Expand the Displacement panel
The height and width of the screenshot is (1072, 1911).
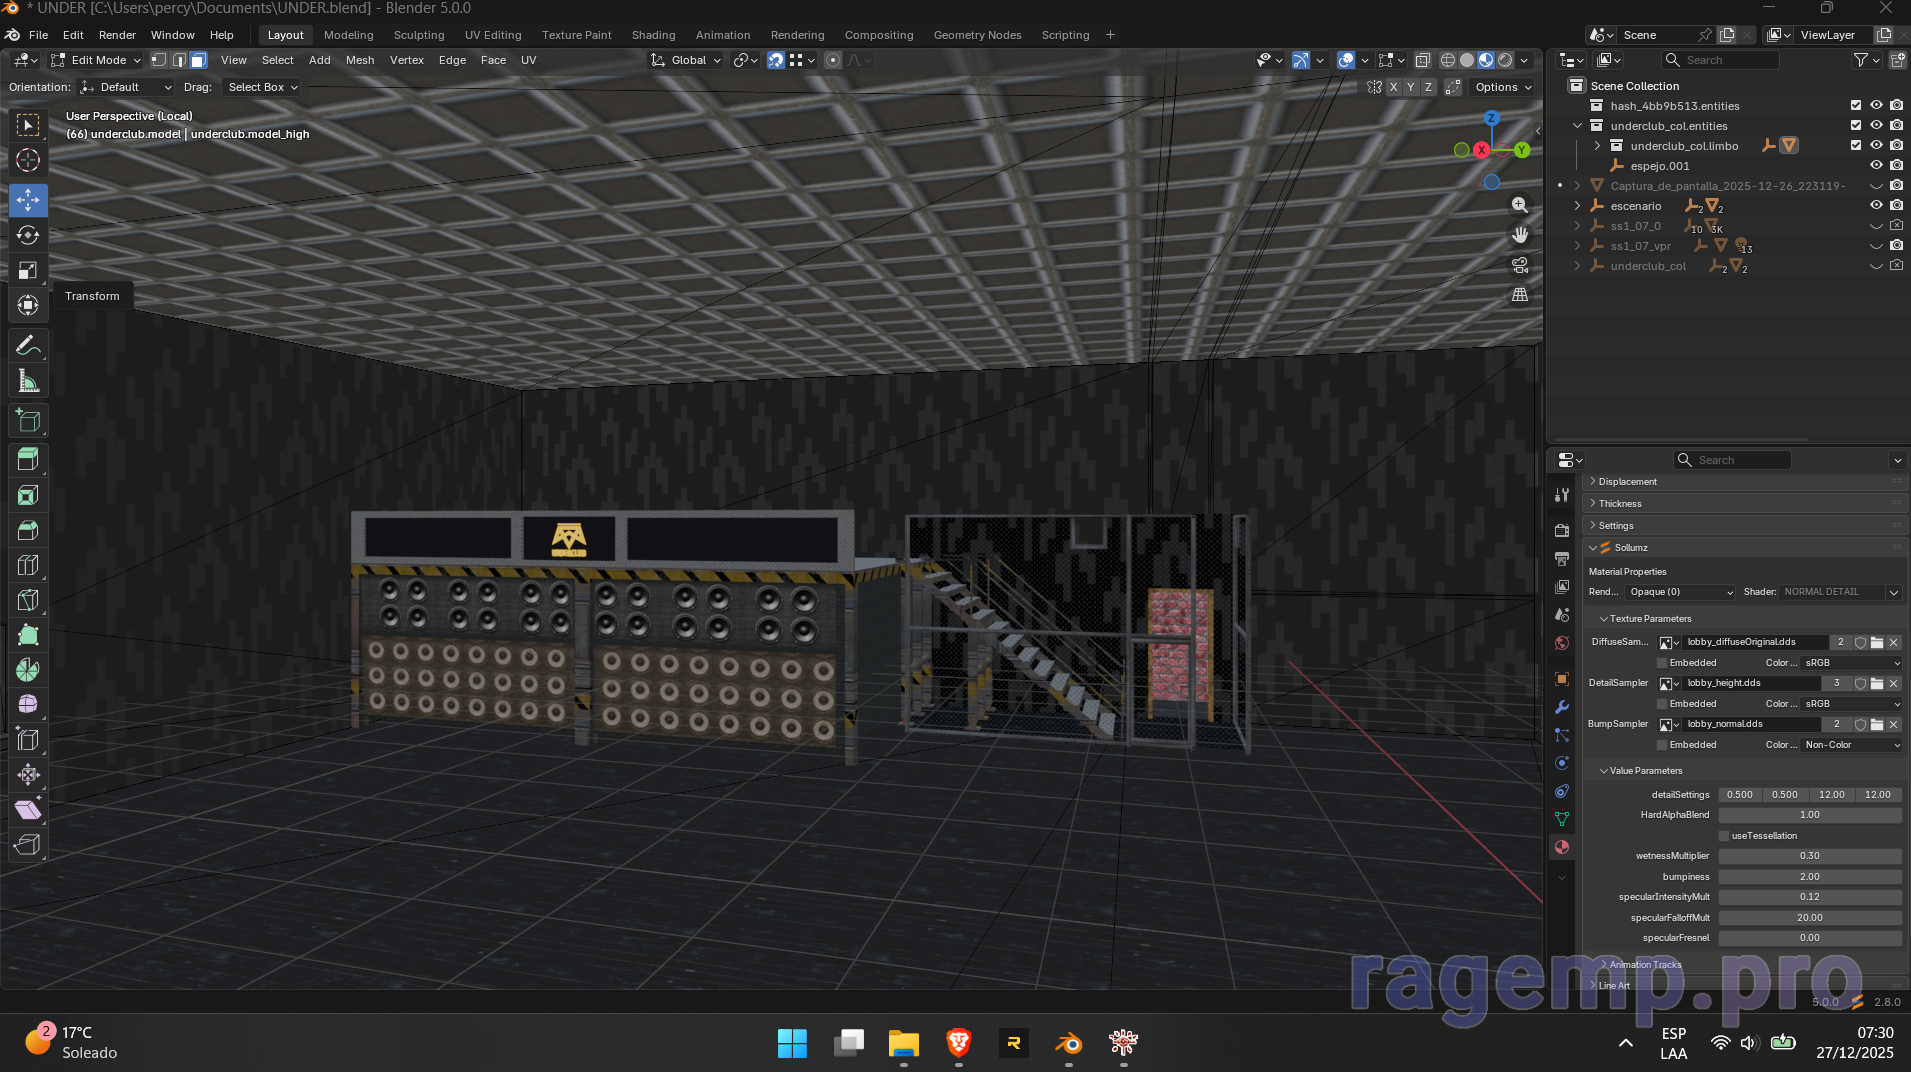pyautogui.click(x=1627, y=482)
